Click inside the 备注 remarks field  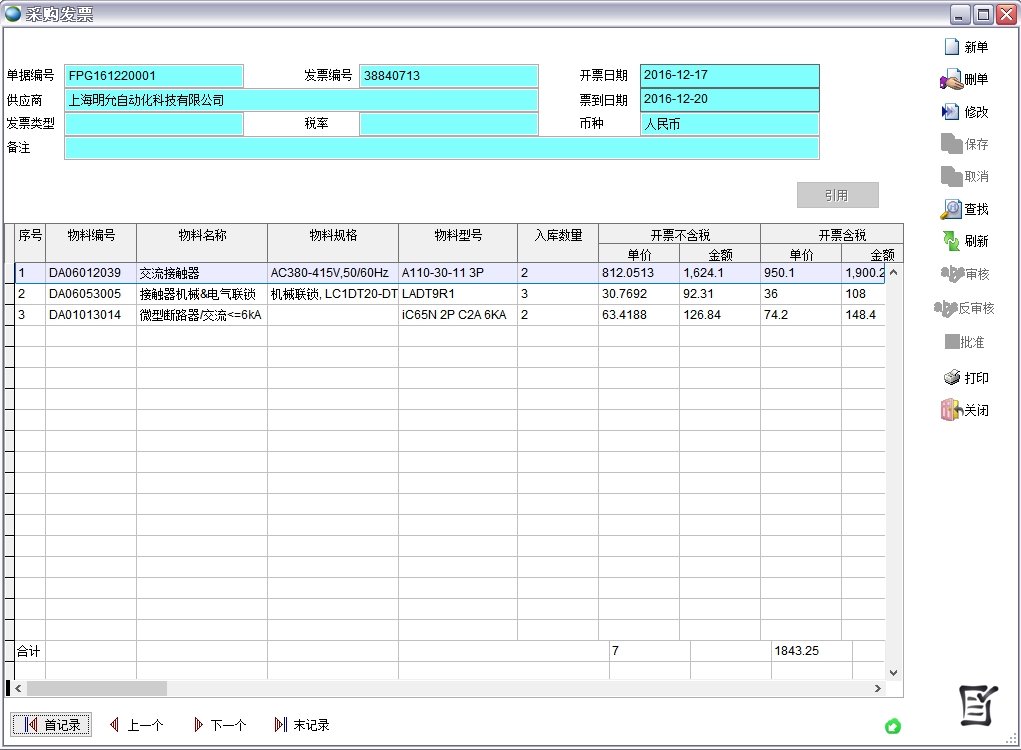(440, 147)
